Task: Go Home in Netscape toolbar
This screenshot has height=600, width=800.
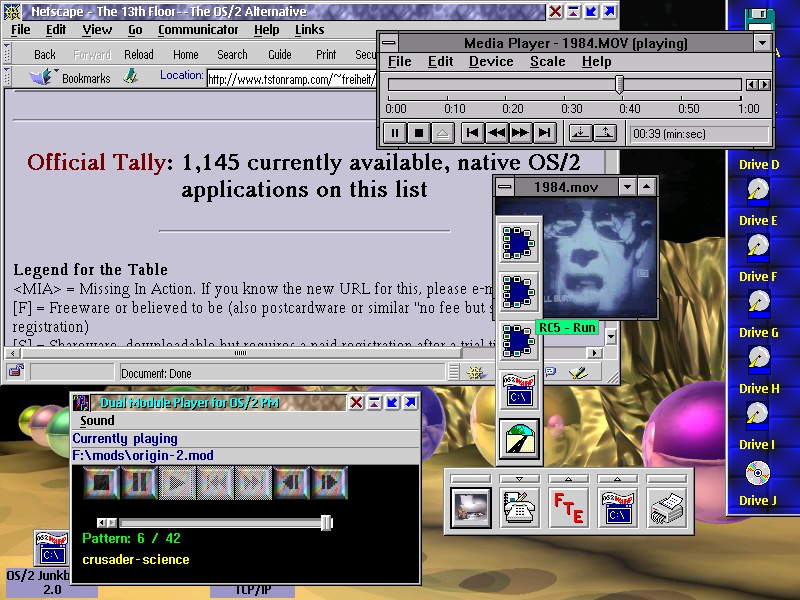Action: pos(186,55)
